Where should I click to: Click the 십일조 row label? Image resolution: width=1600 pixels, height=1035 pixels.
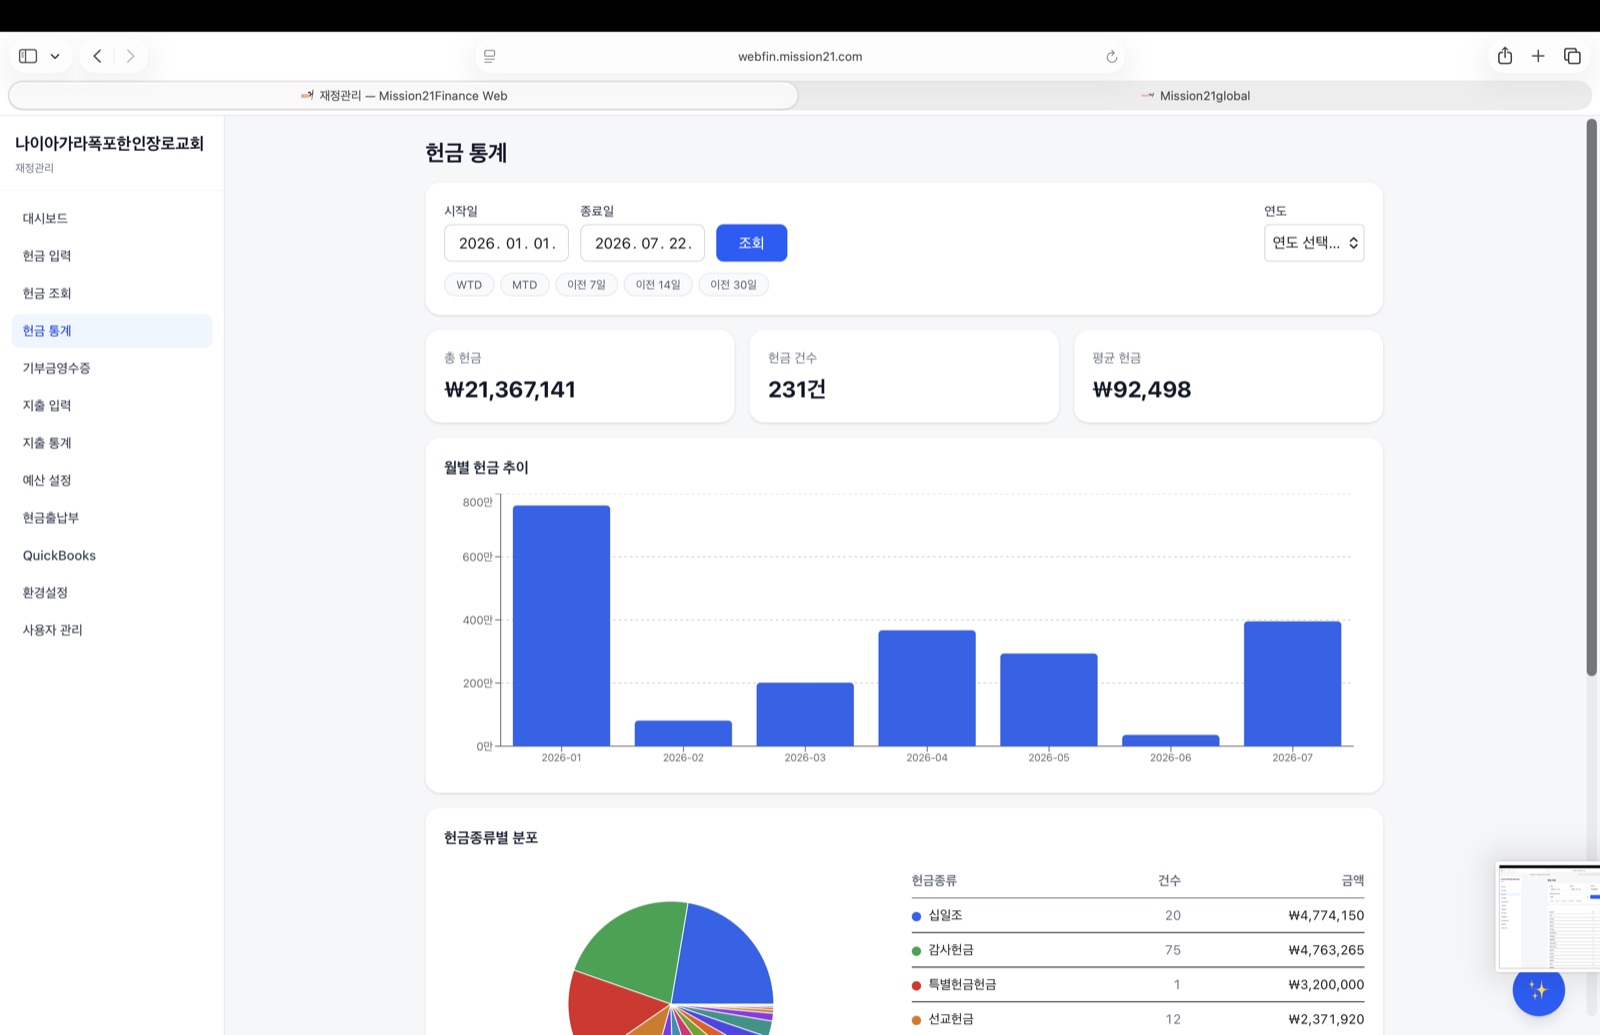pos(945,915)
